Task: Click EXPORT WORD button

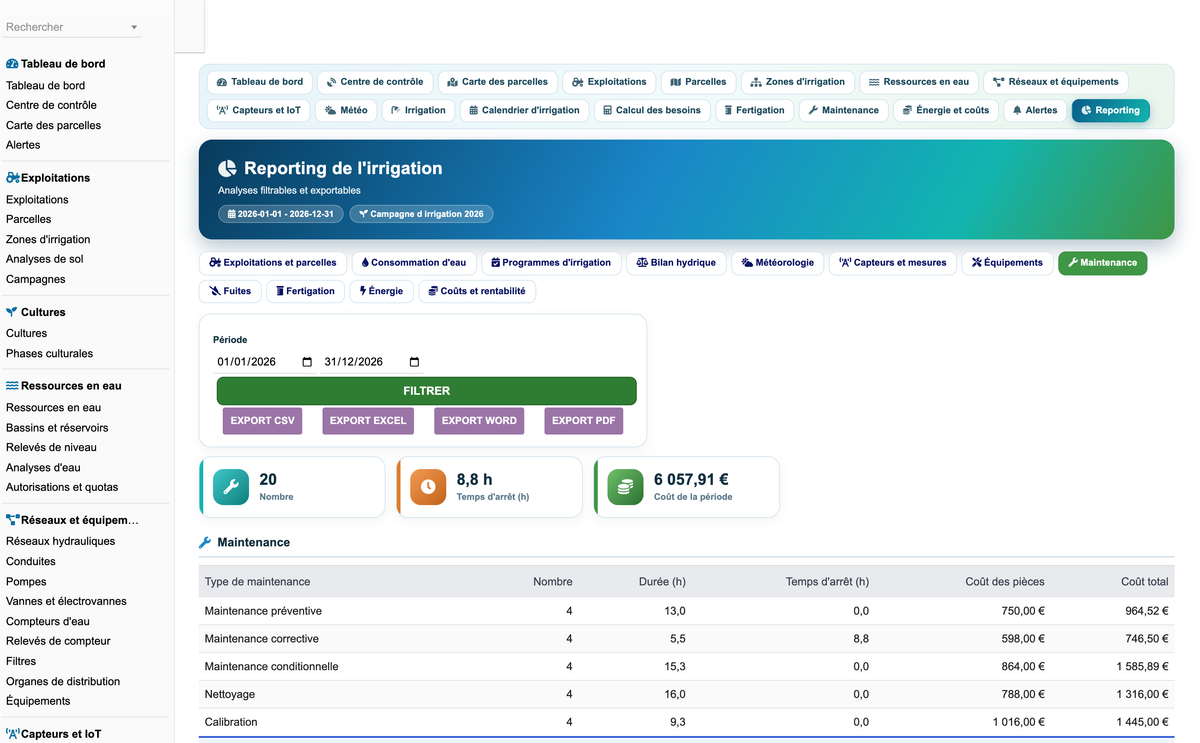Action: [x=479, y=421]
